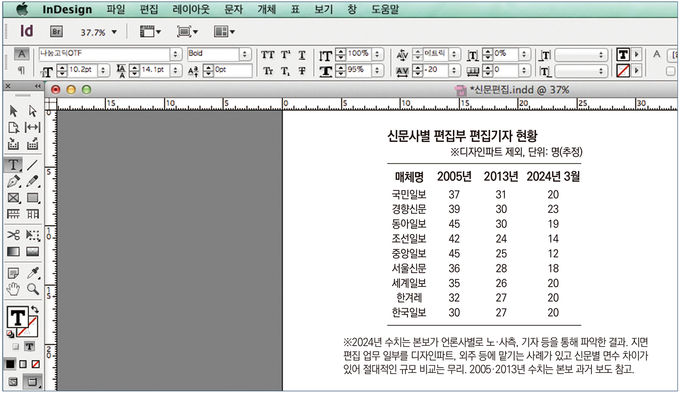This screenshot has width=680, height=393.
Task: Toggle Underline formatting
Action: (x=302, y=55)
